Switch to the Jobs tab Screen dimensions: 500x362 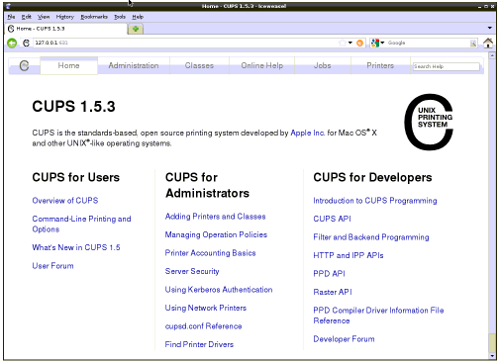(x=322, y=65)
